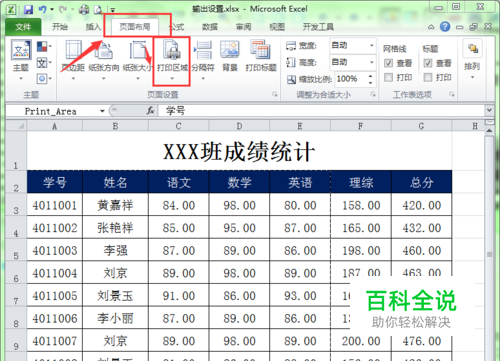Image resolution: width=500 pixels, height=361 pixels.
Task: Toggle 网格线 打印 (gridlines print) checkbox
Action: pos(388,78)
